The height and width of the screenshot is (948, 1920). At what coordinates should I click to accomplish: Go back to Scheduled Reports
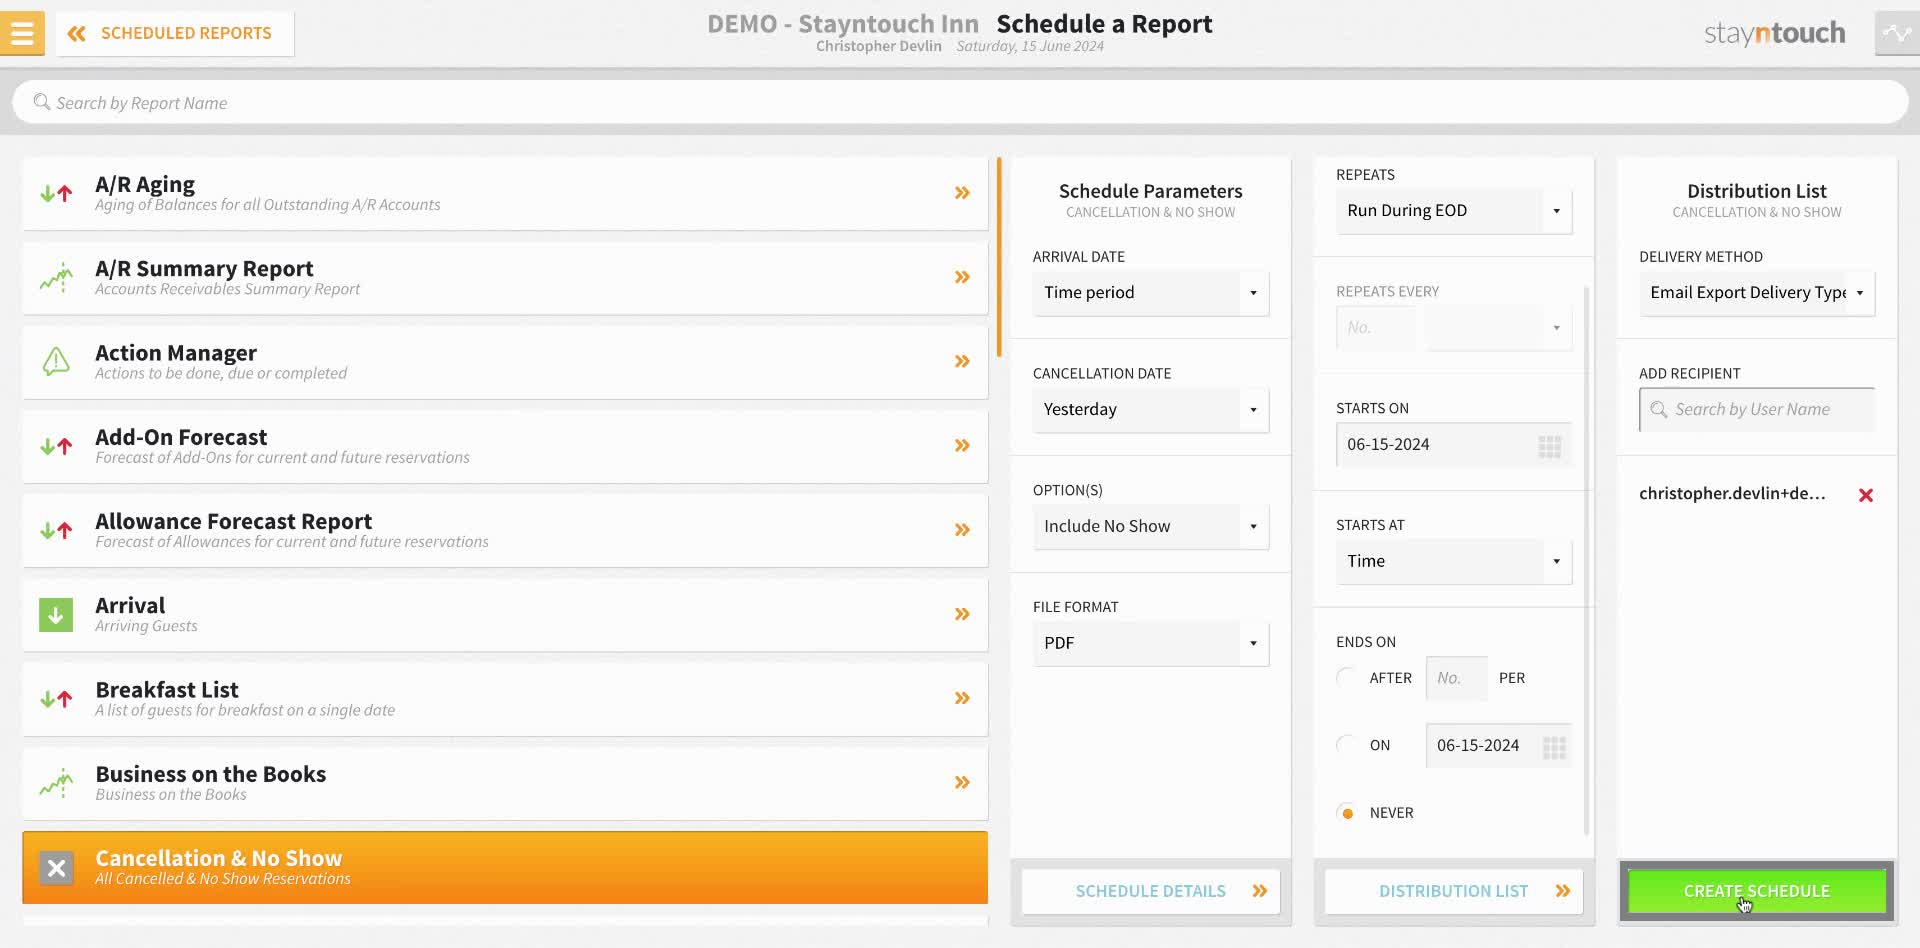(x=175, y=33)
